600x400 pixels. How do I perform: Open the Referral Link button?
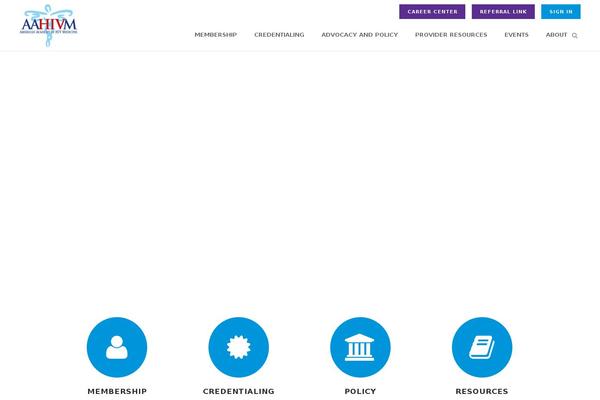pyautogui.click(x=503, y=12)
